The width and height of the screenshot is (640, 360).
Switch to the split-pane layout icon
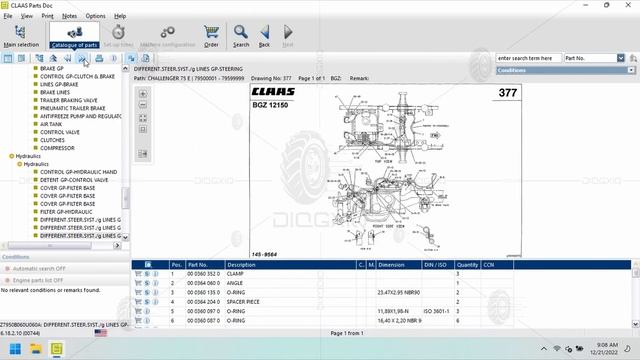(x=8, y=58)
